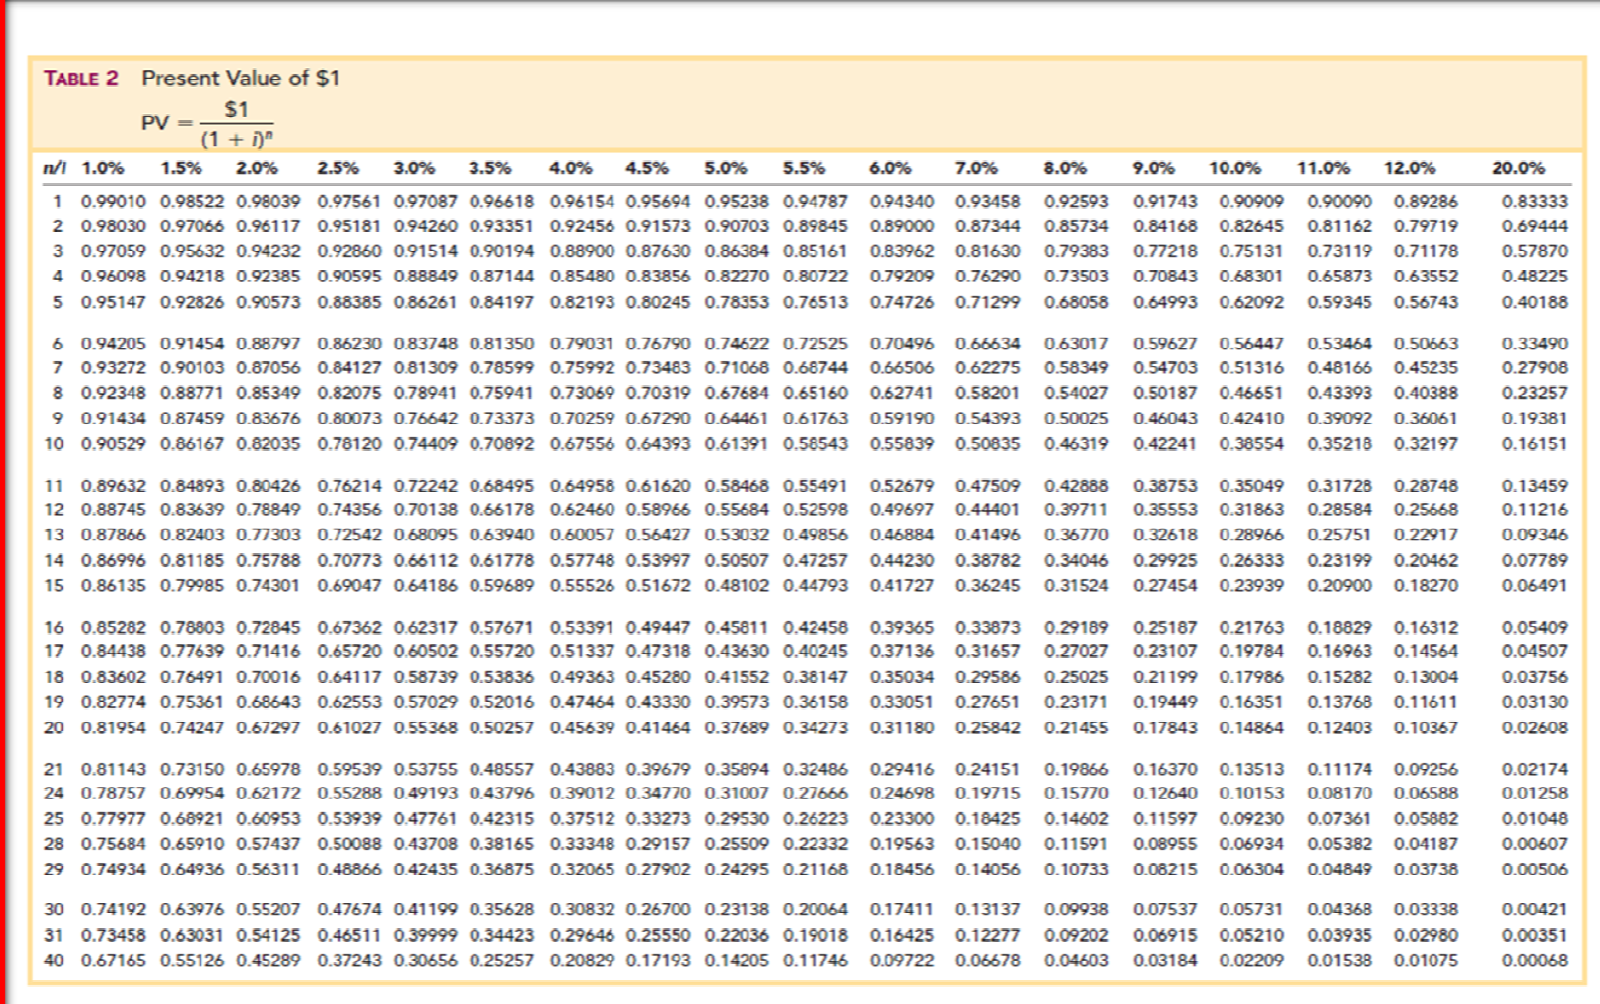Select value 0.42888 in row 11
Screen dimensions: 1600x1004
click(1076, 486)
